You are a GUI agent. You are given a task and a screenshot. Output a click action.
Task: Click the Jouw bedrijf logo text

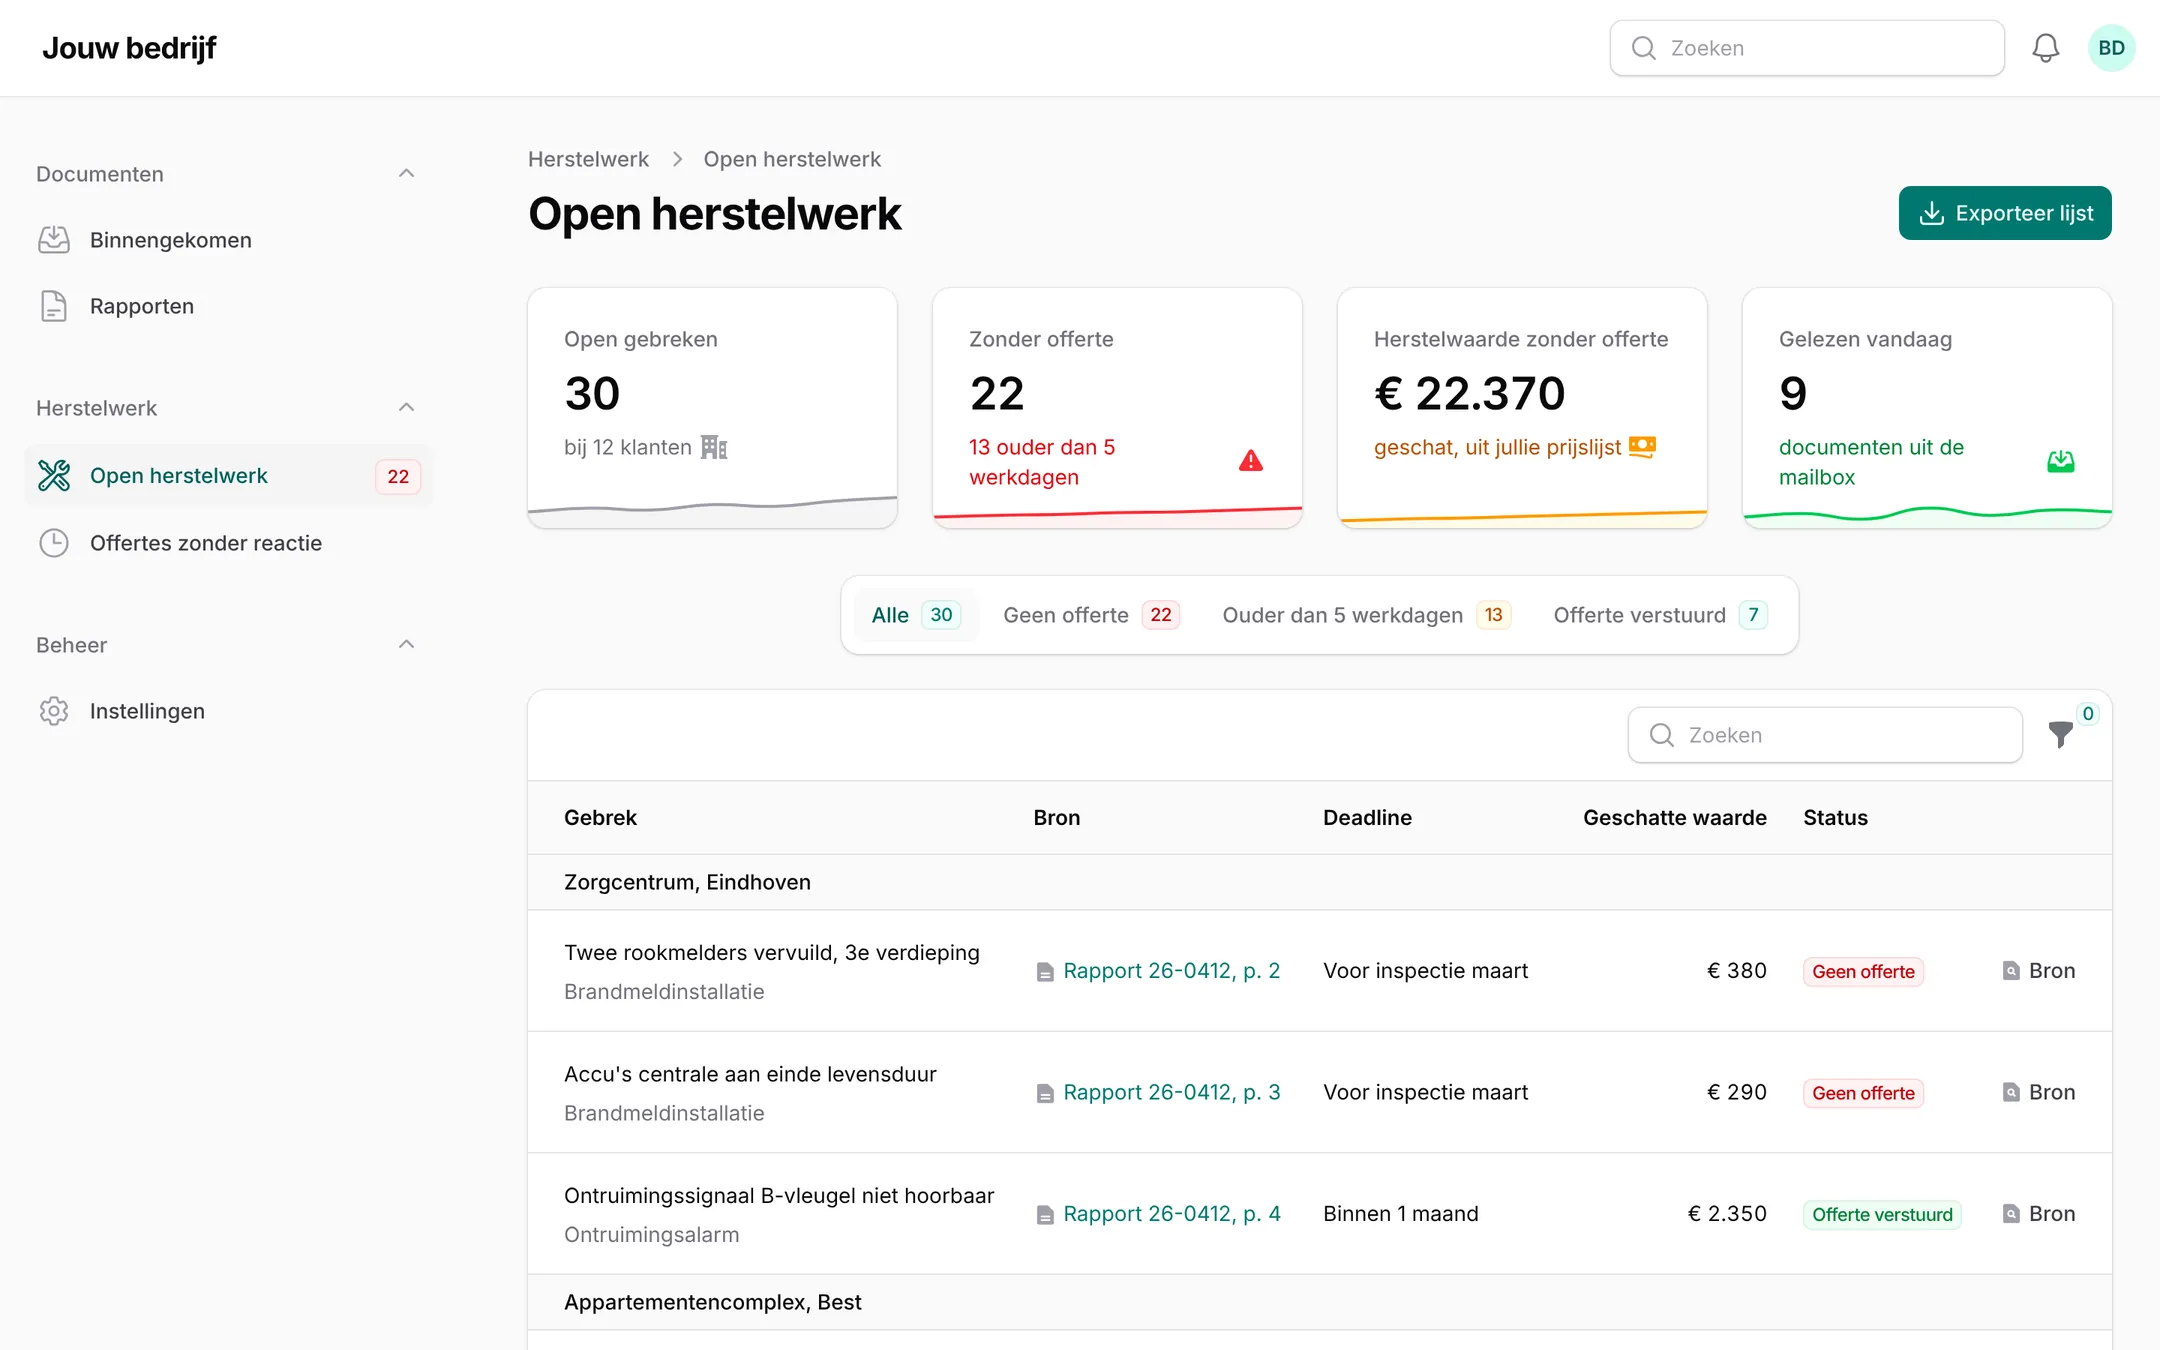129,48
